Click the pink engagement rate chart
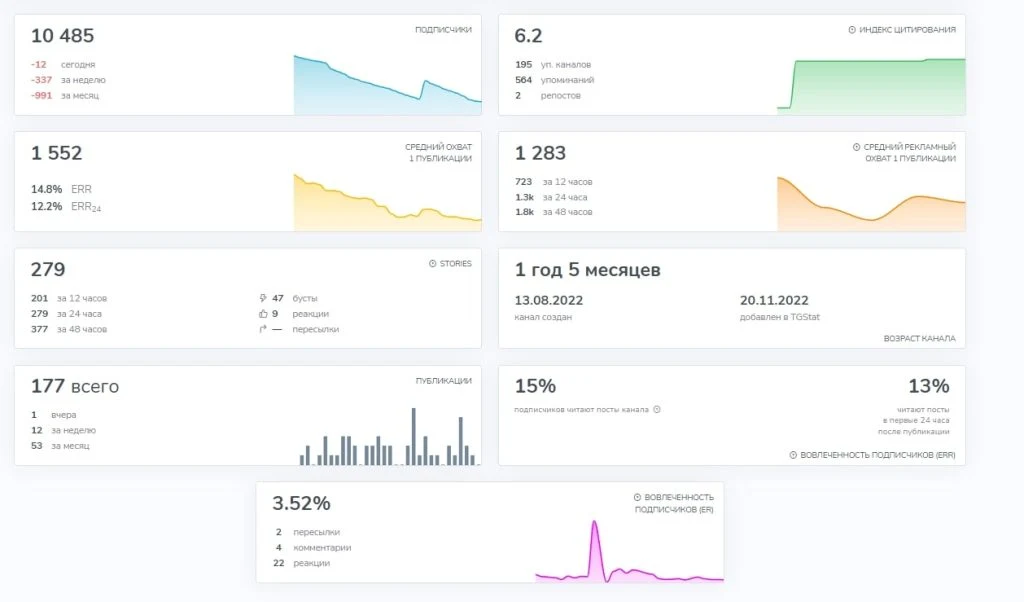 click(630, 551)
